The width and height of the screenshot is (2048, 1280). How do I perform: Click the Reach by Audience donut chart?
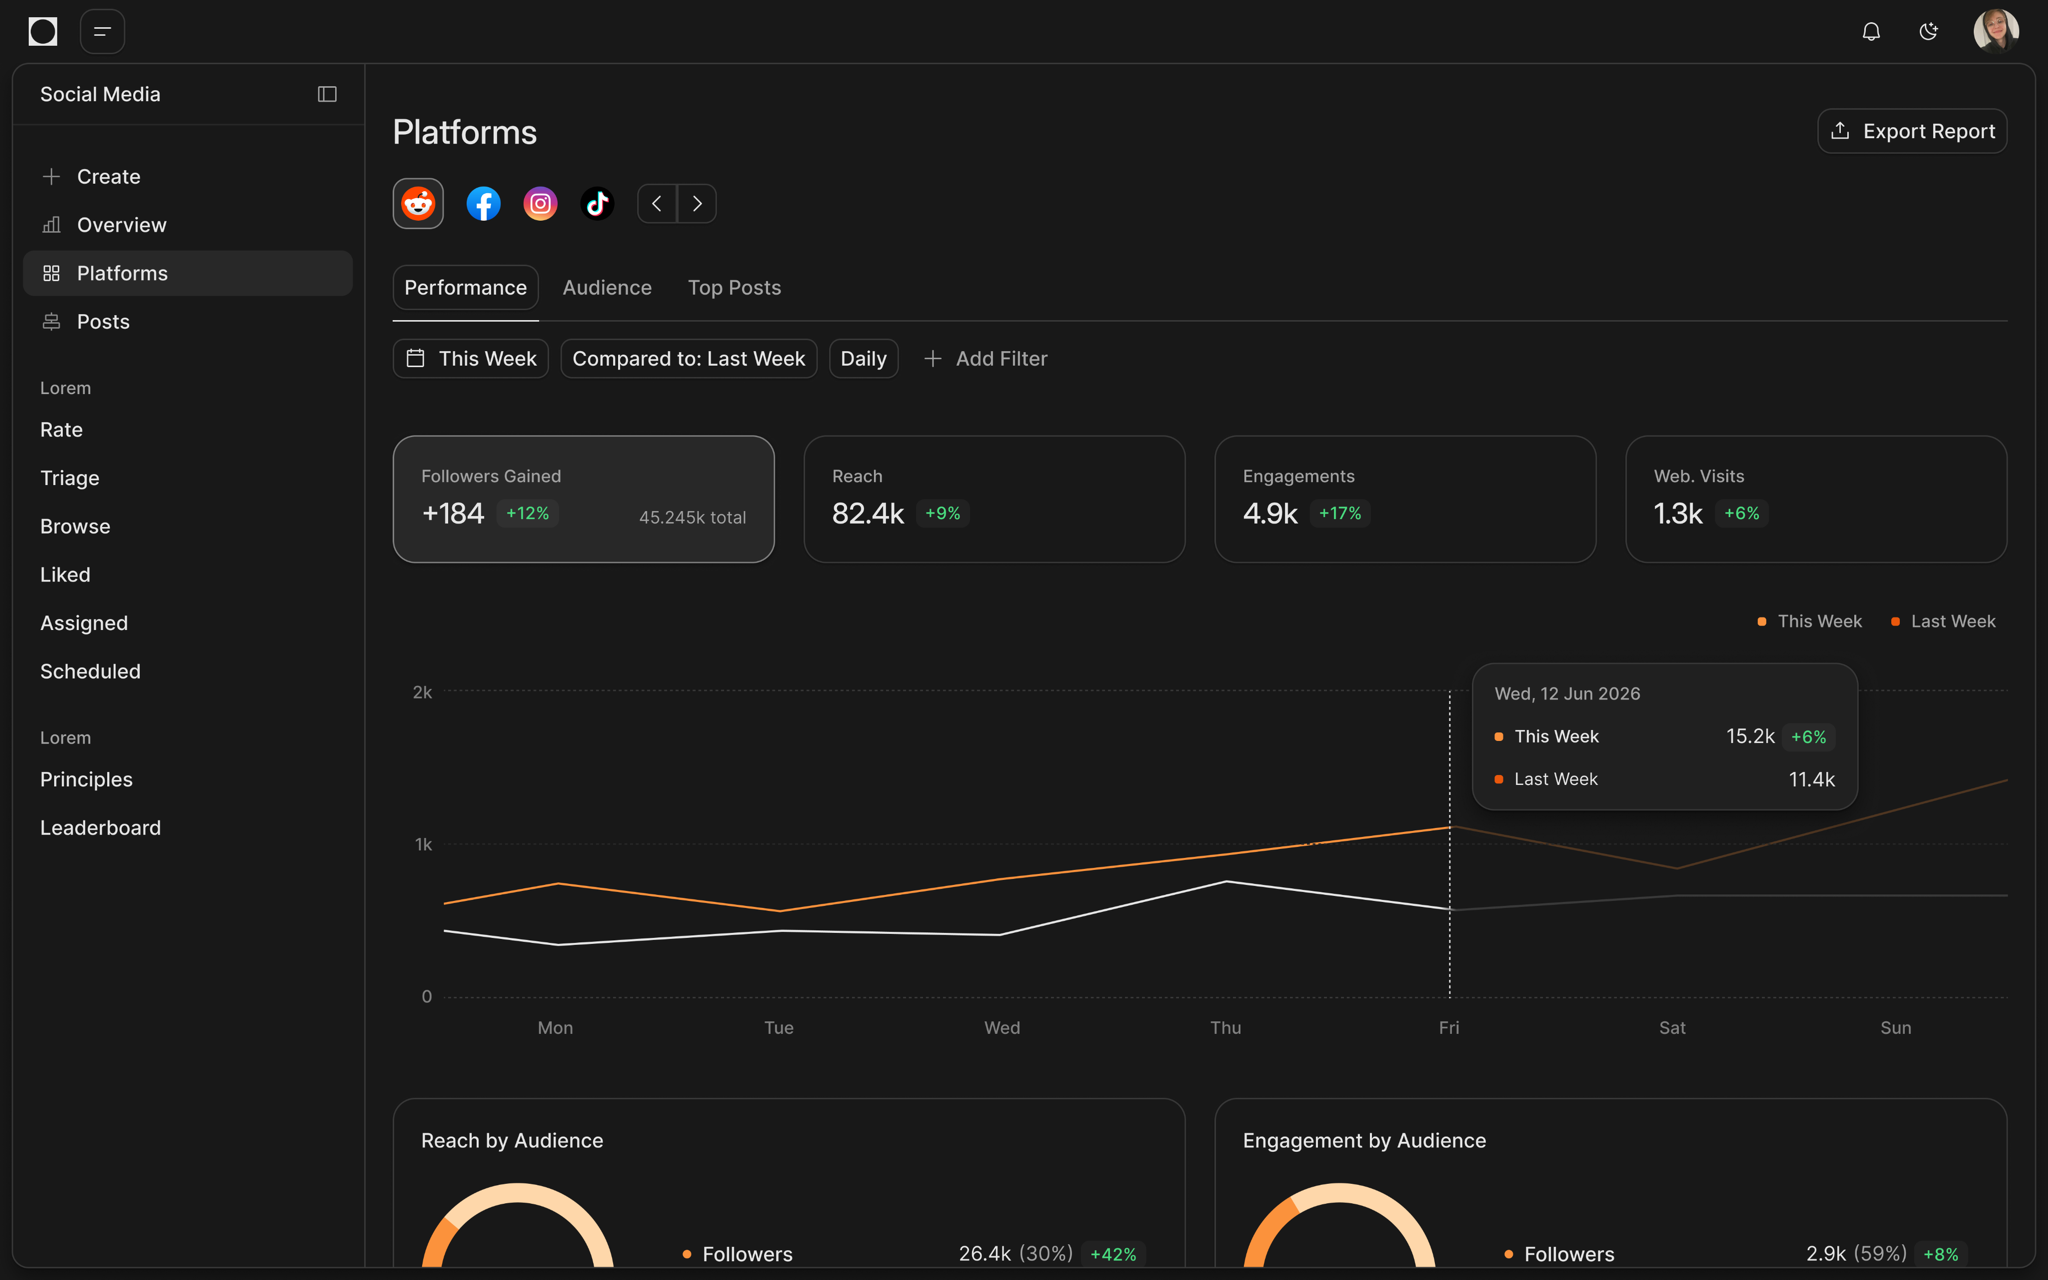pyautogui.click(x=518, y=1225)
